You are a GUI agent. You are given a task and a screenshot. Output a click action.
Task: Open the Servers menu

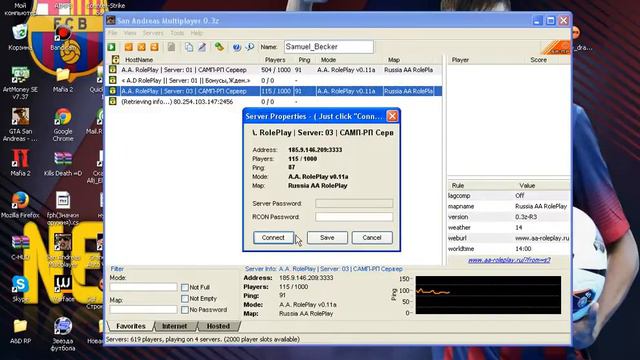(153, 33)
